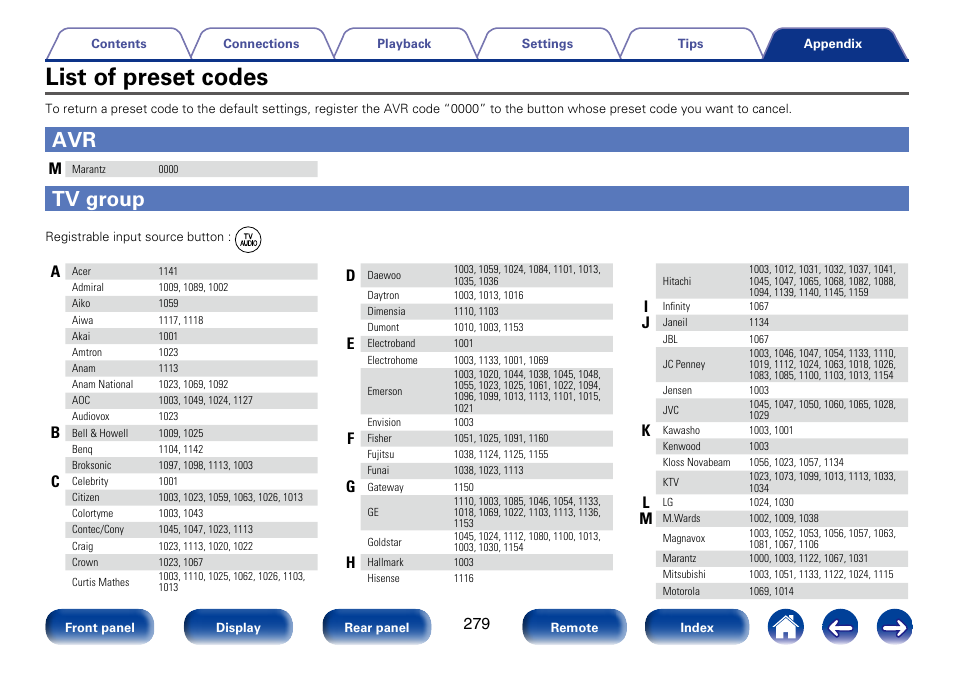Click the Admiral brand row
Screen dimensions: 954x673
pos(191,287)
